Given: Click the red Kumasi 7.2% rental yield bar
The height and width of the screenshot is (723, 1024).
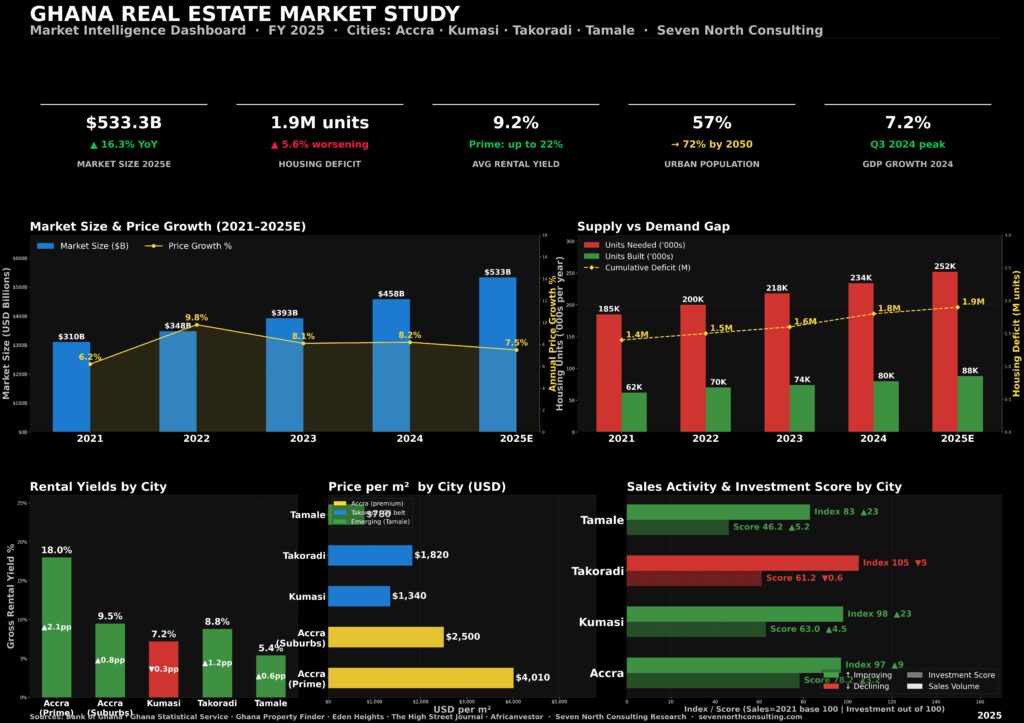Looking at the screenshot, I should tap(163, 668).
